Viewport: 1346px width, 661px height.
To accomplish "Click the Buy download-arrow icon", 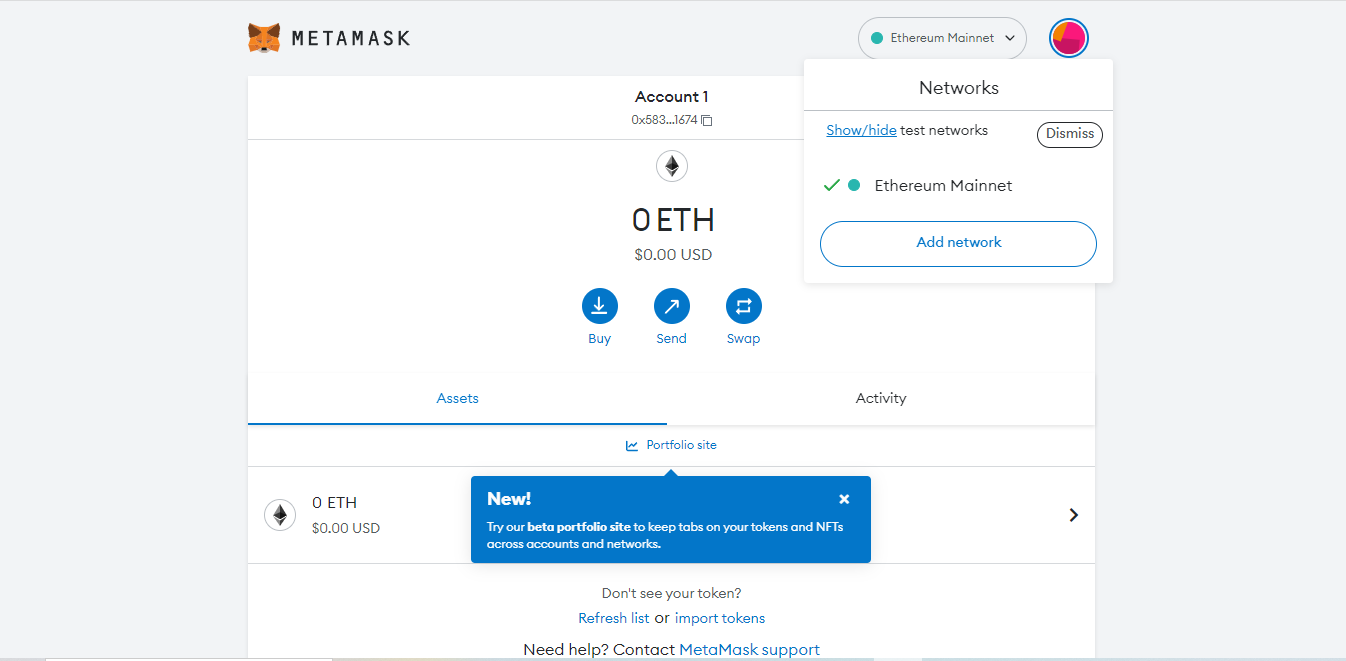I will click(x=599, y=306).
